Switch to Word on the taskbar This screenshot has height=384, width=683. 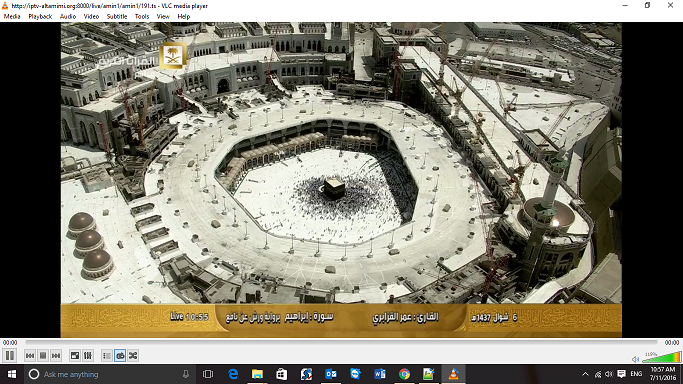pos(380,374)
